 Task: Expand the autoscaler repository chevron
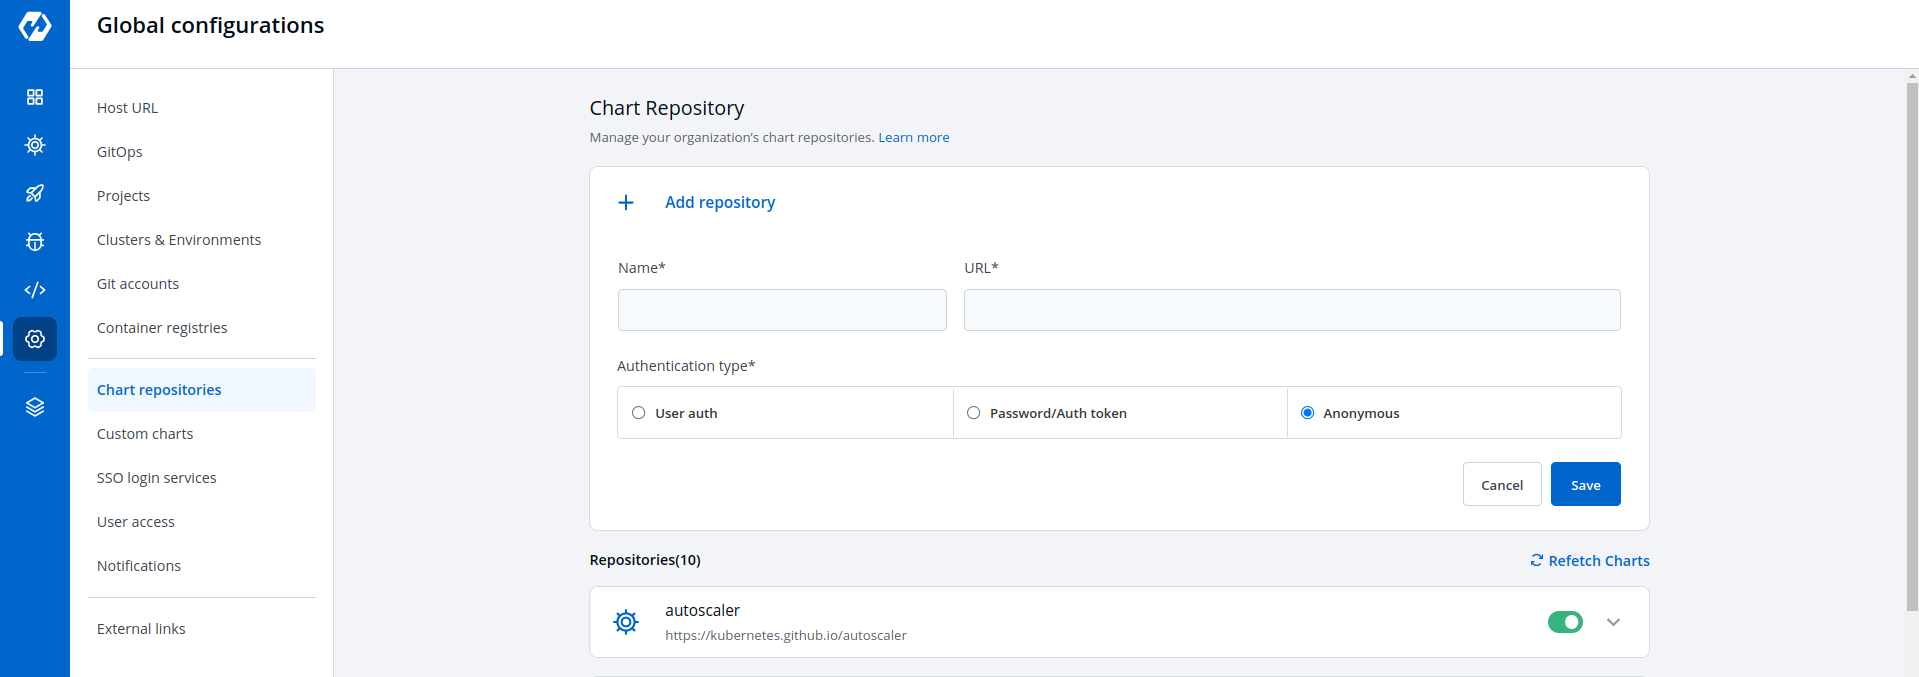[1613, 622]
